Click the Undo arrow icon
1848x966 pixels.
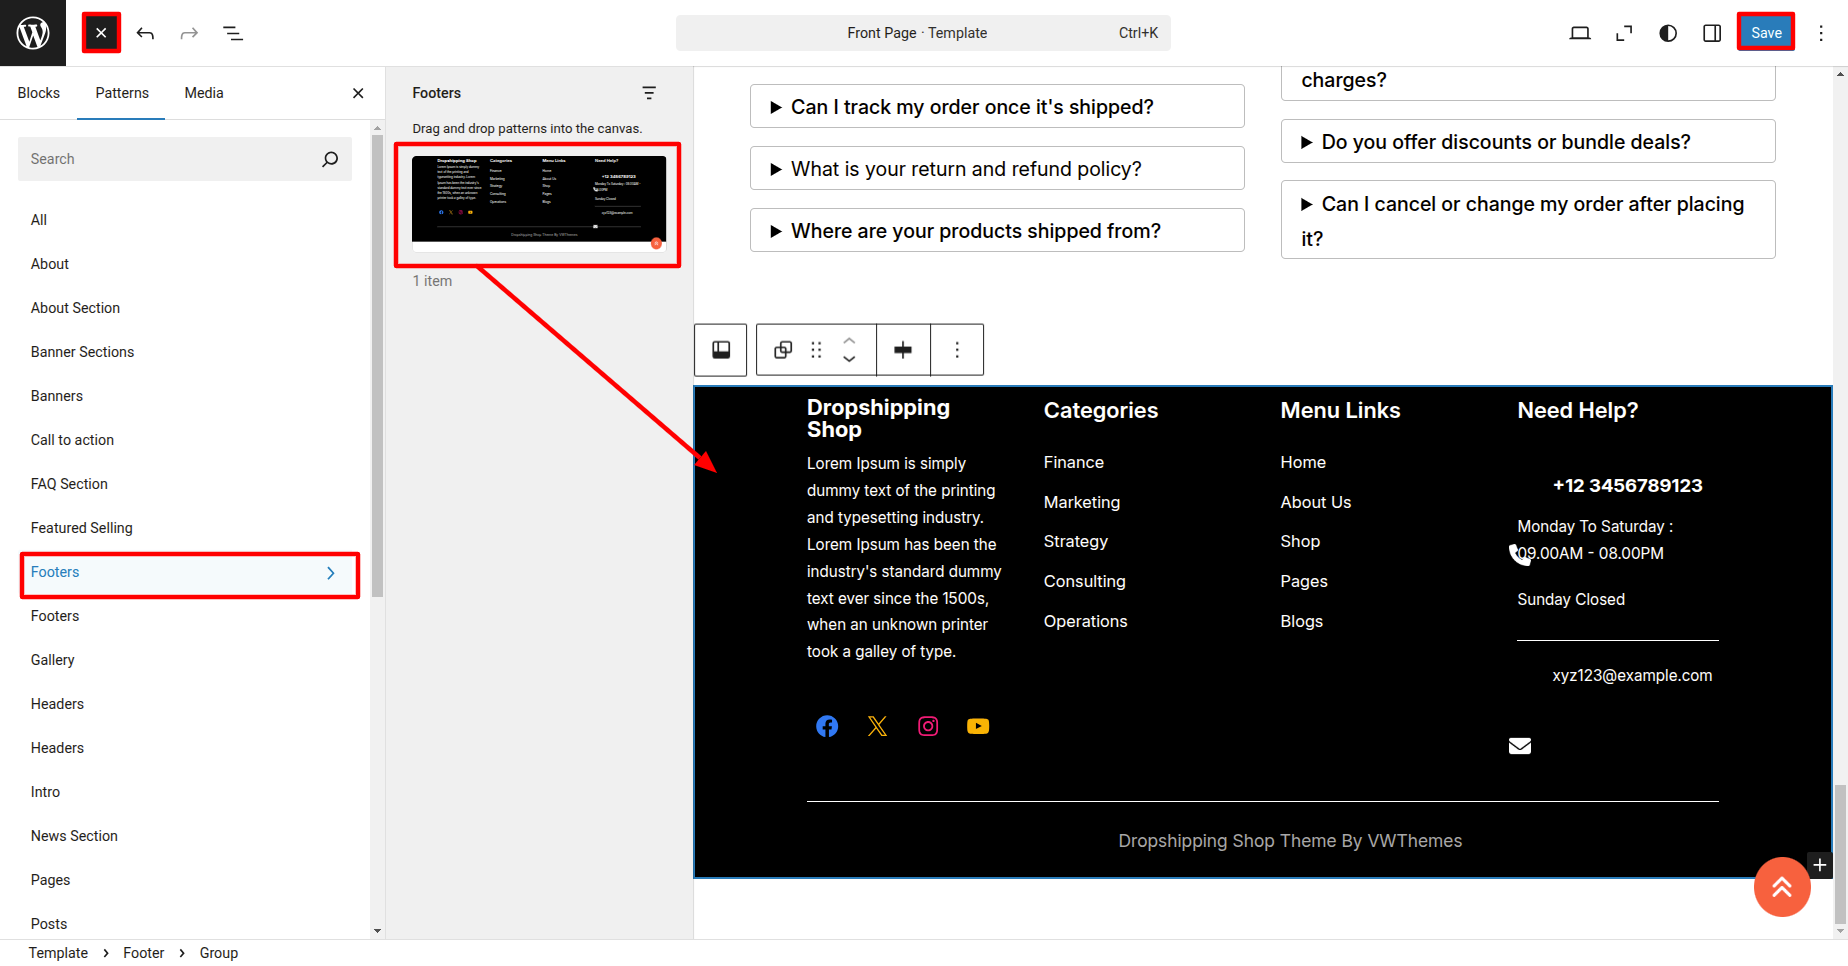146,33
